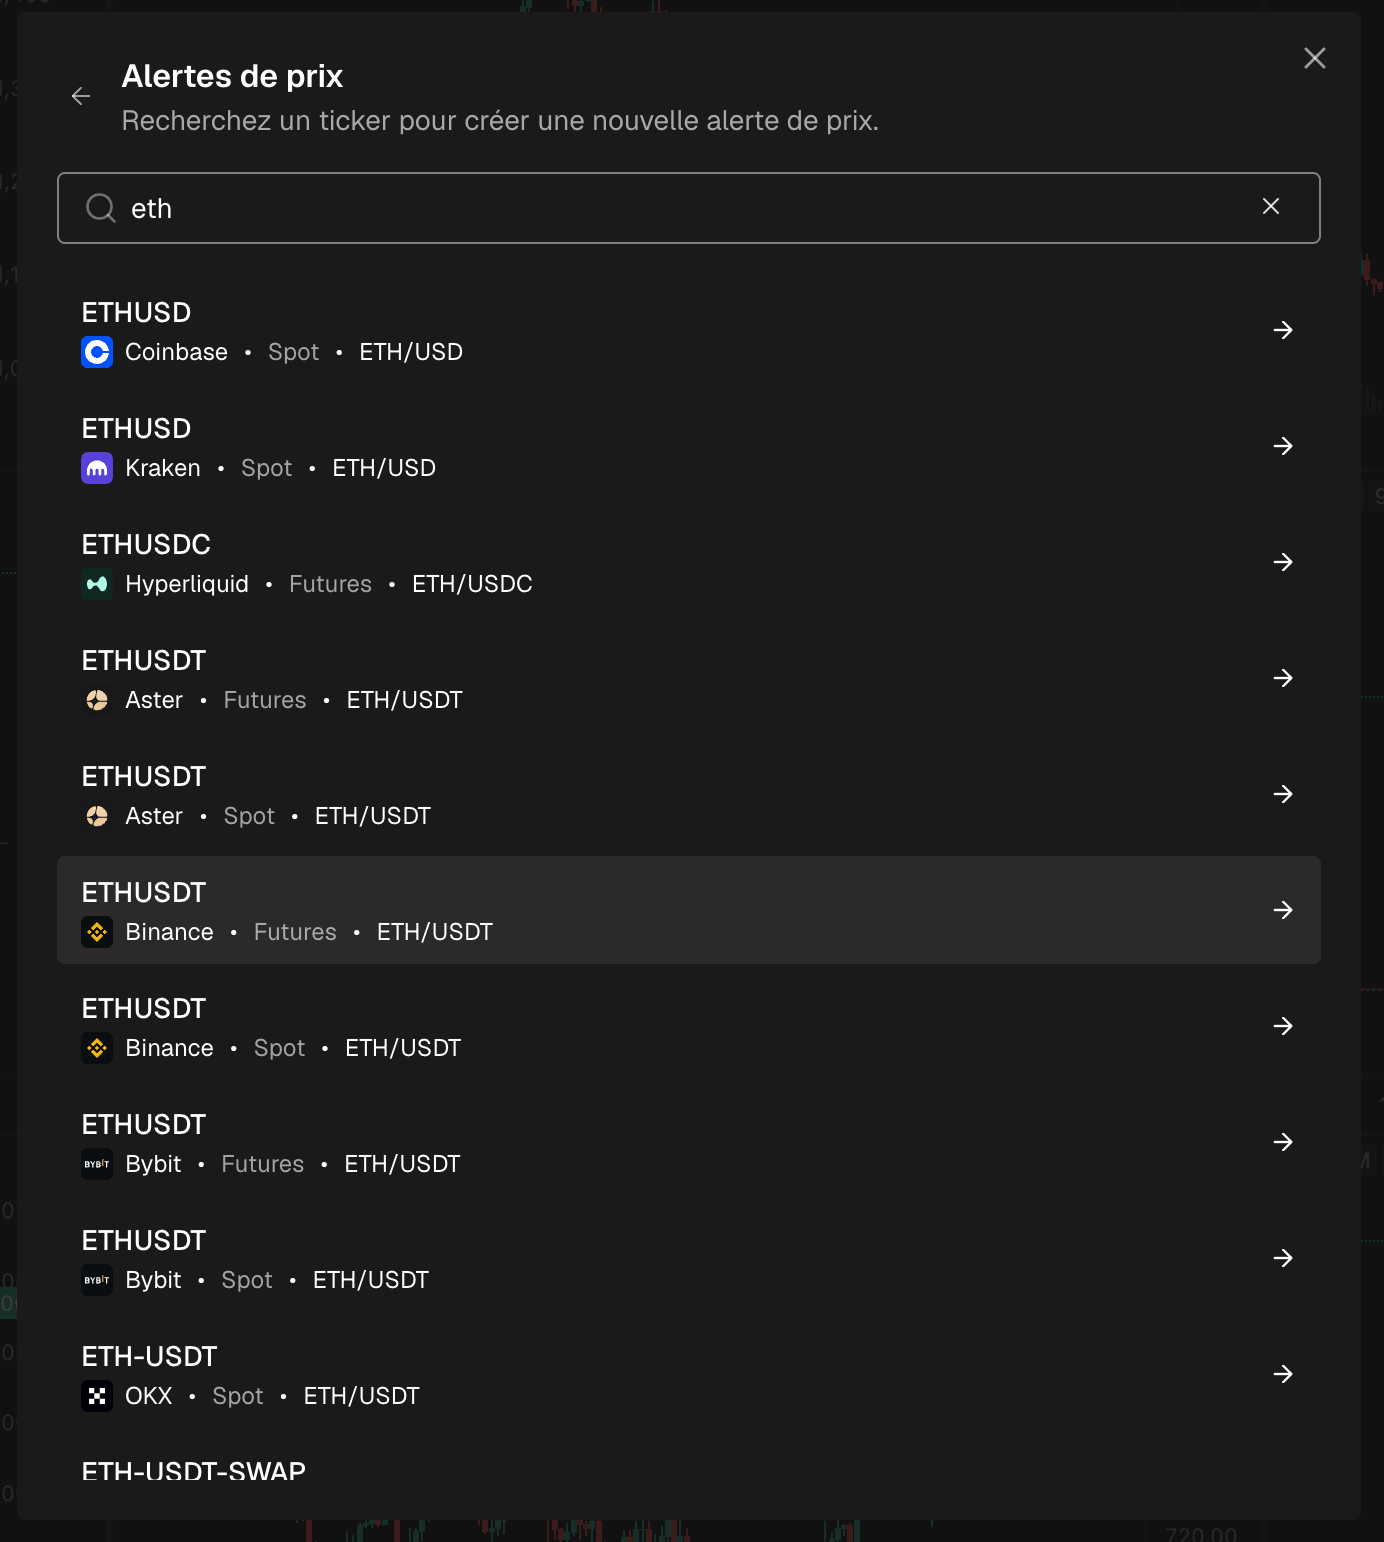Click the Kraken logo icon

tap(97, 468)
